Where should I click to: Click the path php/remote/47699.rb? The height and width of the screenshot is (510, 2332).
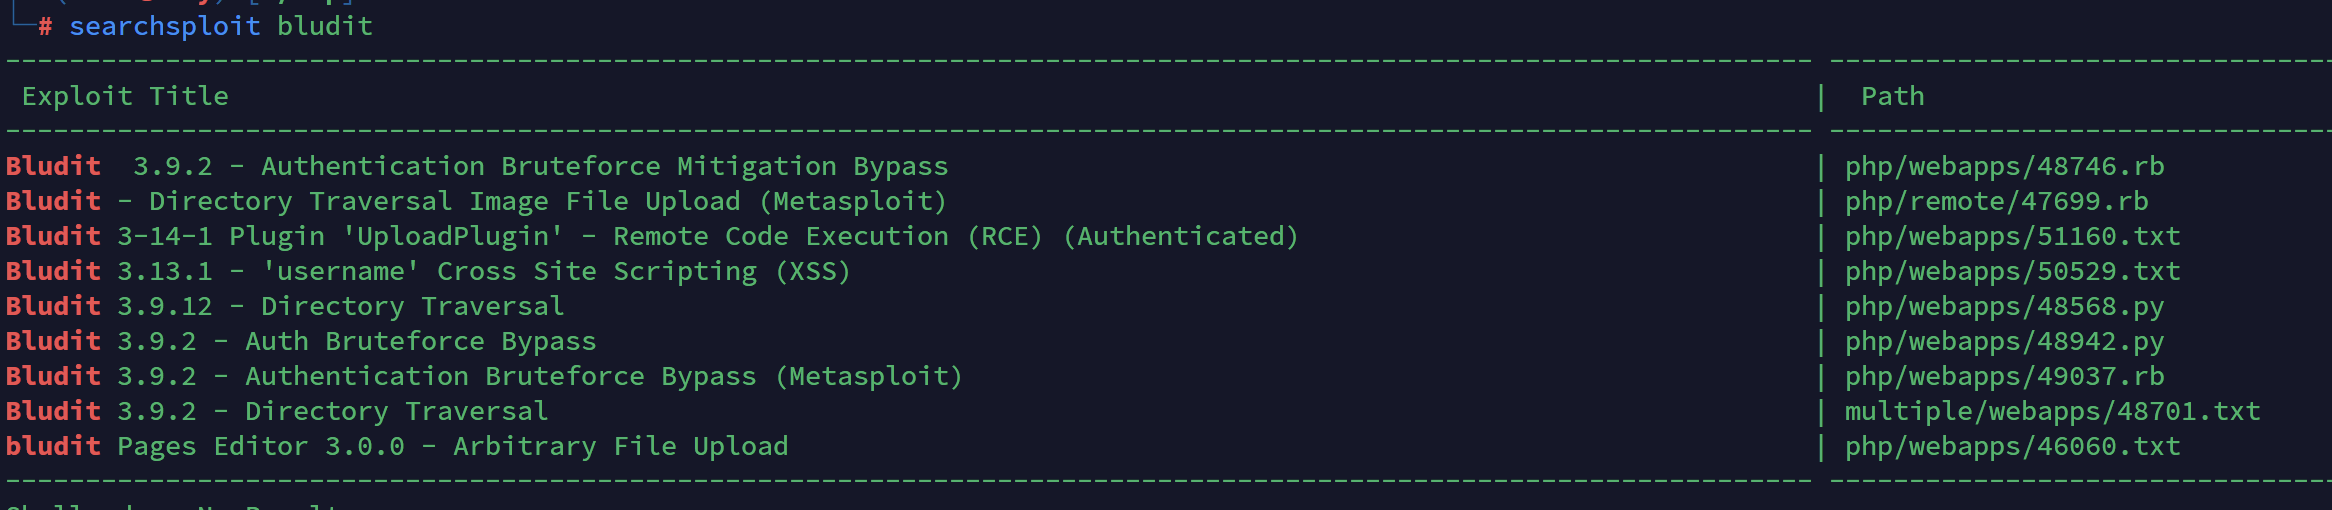[1996, 201]
